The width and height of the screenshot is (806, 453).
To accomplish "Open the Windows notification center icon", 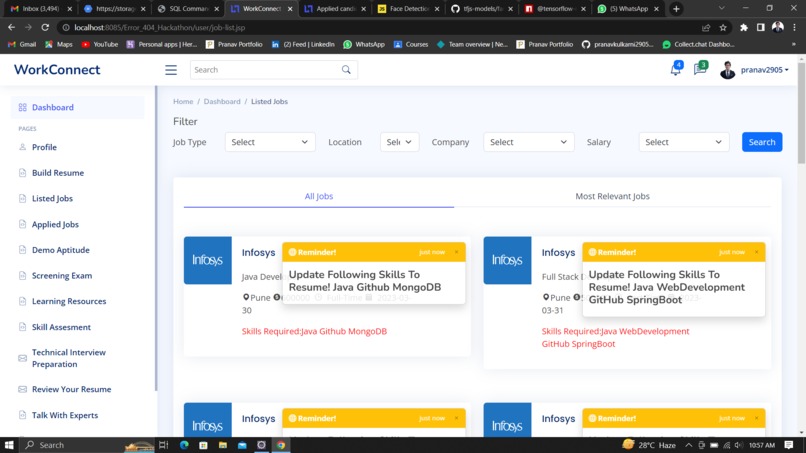I will click(789, 445).
